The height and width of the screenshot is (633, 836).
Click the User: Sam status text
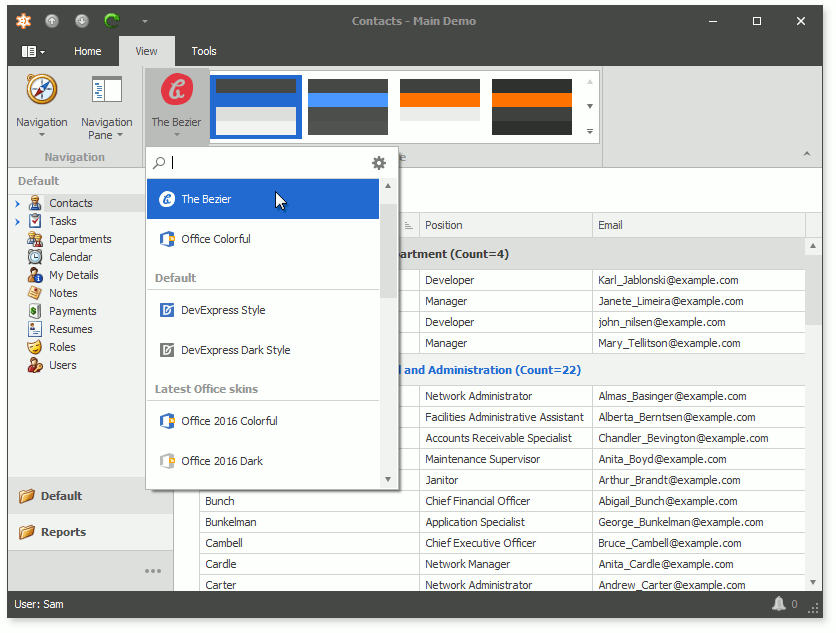click(x=39, y=604)
